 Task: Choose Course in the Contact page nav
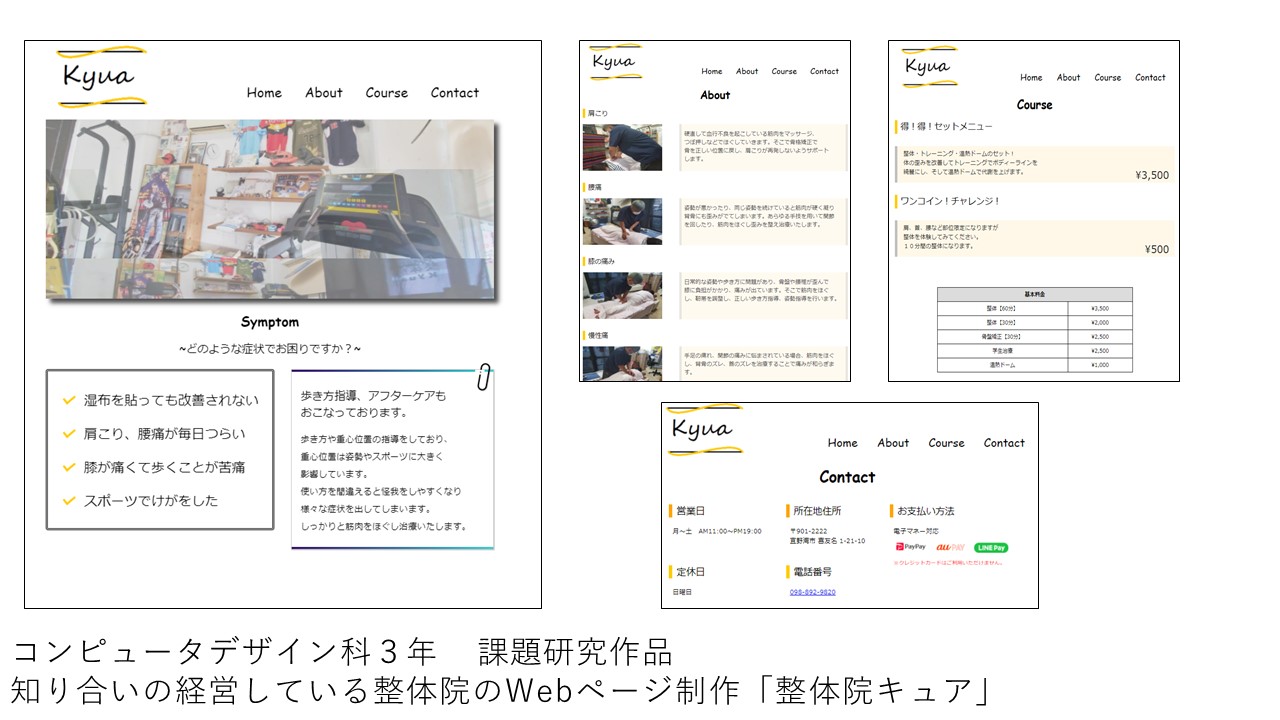click(946, 443)
